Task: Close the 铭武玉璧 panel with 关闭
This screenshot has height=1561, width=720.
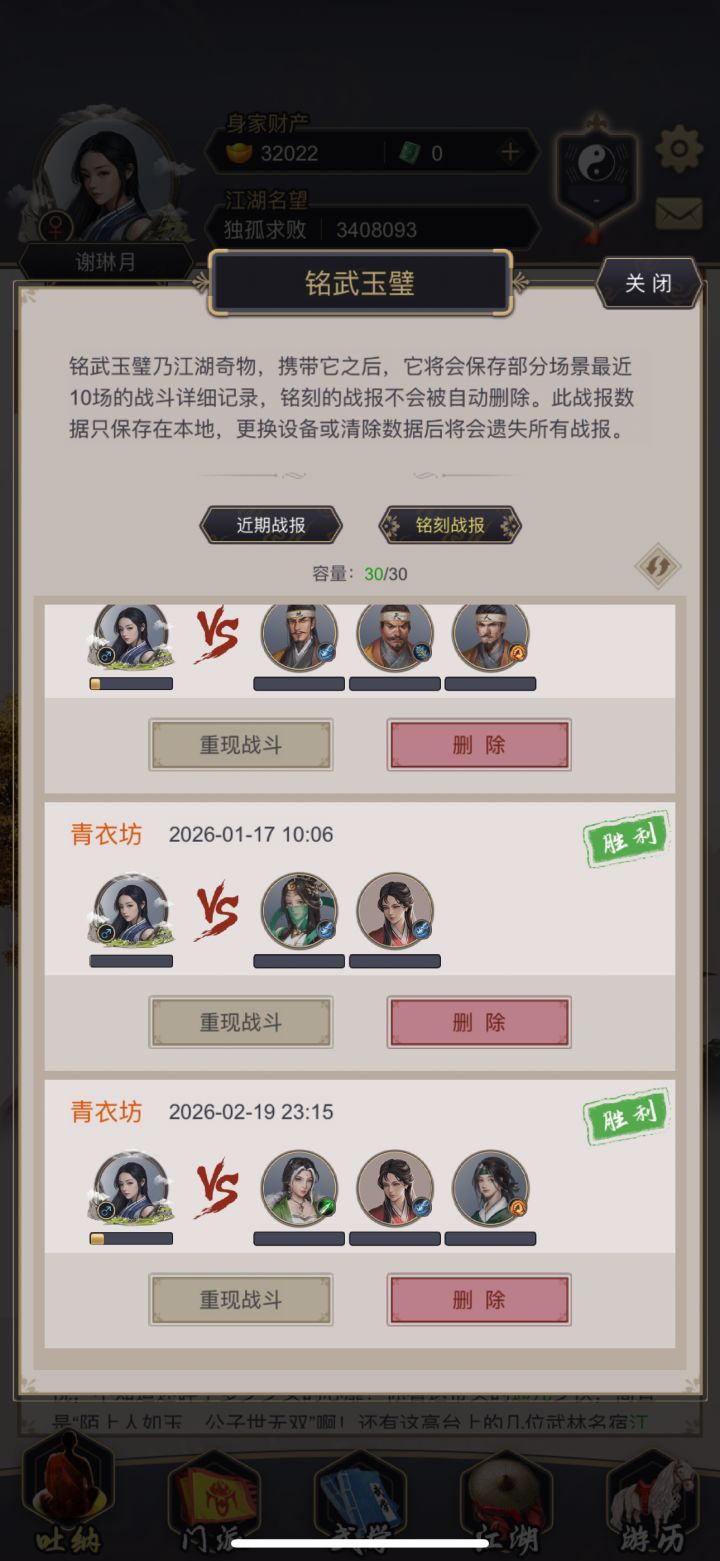Action: [648, 283]
